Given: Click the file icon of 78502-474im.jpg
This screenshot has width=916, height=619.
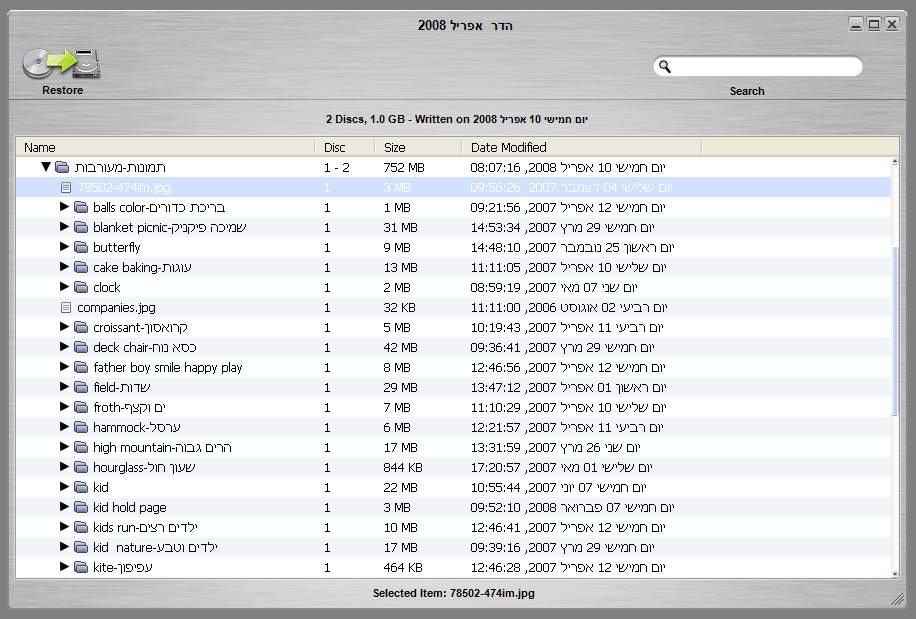Looking at the screenshot, I should click(66, 187).
